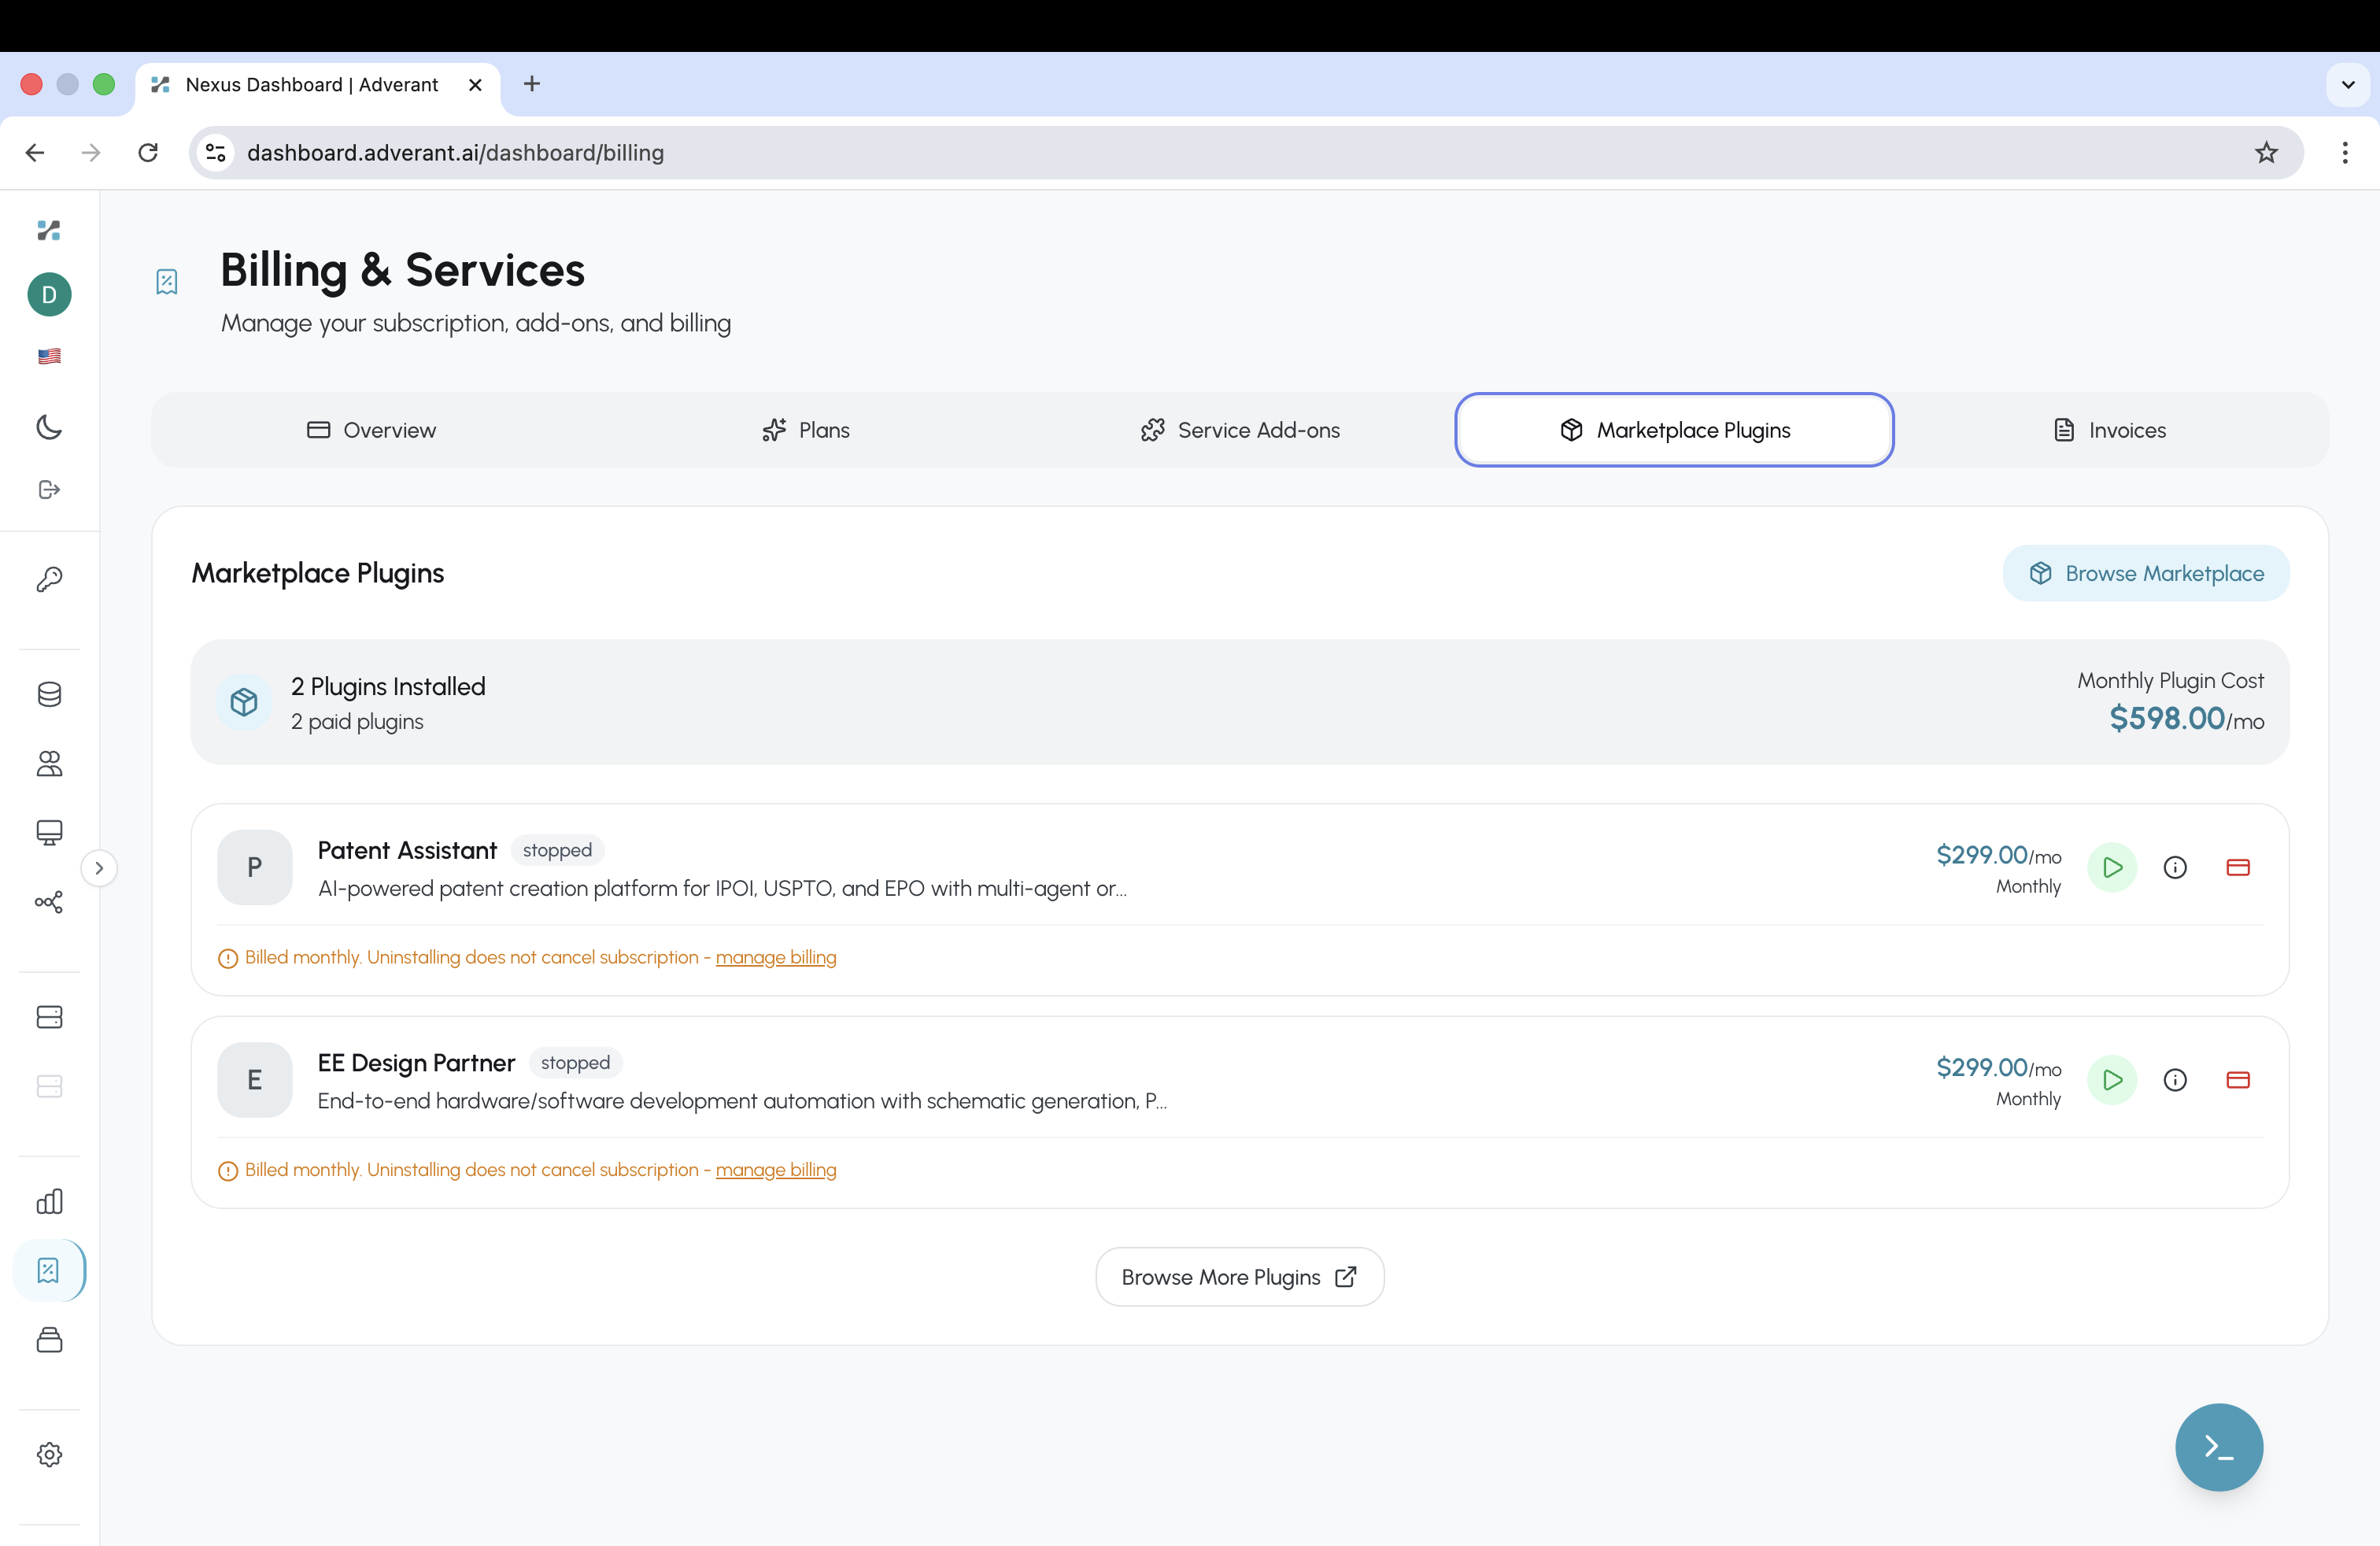Toggle dark mode with the moon icon
2380x1546 pixels.
tap(49, 427)
